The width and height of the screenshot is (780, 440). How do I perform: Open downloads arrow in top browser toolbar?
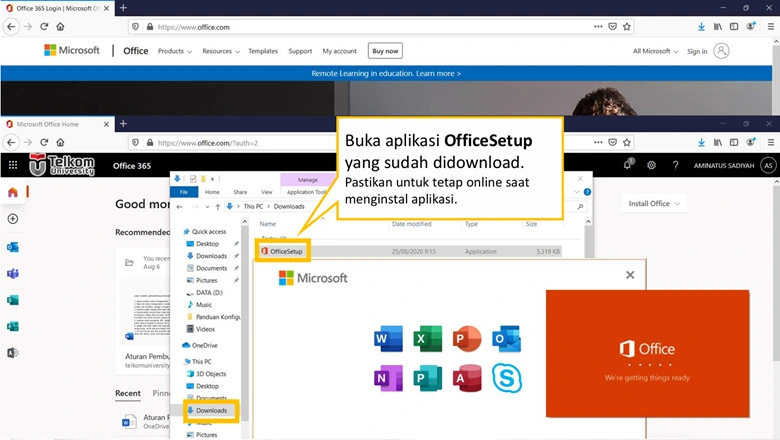(701, 27)
